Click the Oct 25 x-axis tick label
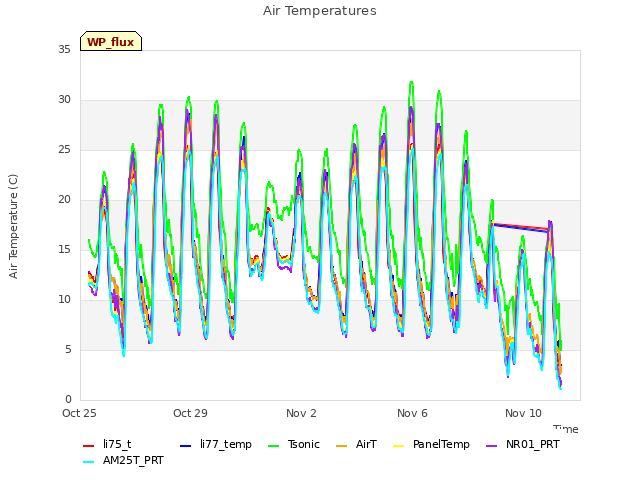The width and height of the screenshot is (640, 480). [x=80, y=413]
